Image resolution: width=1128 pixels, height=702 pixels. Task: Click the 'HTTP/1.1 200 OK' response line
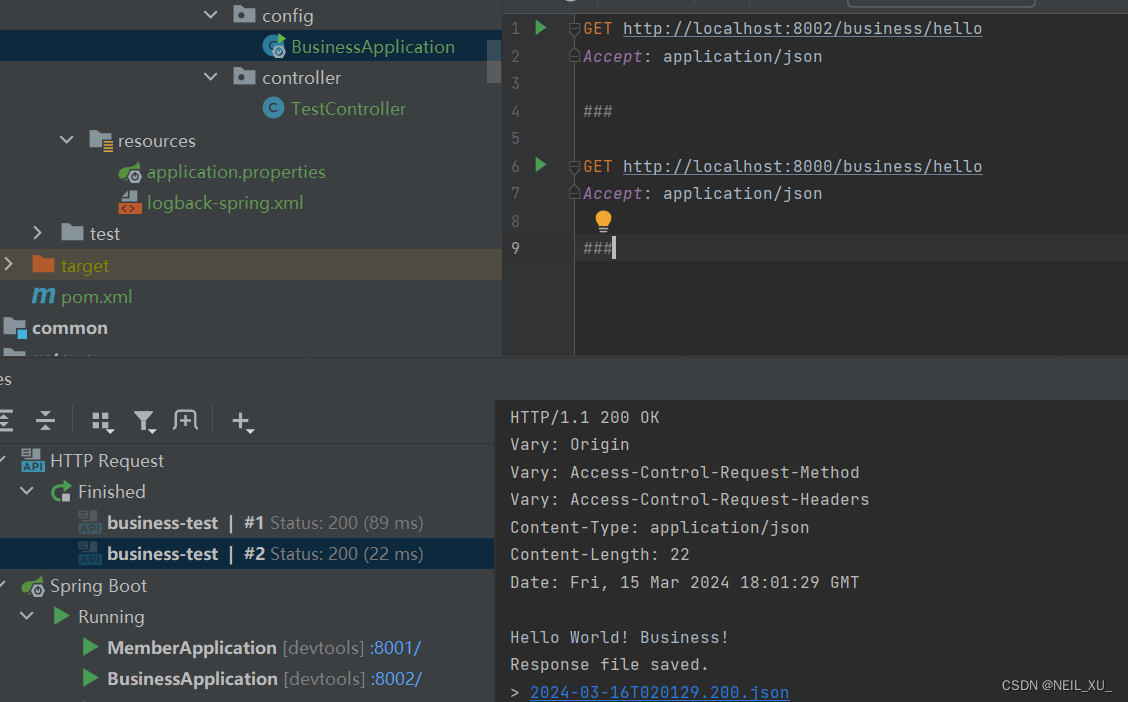tap(585, 418)
